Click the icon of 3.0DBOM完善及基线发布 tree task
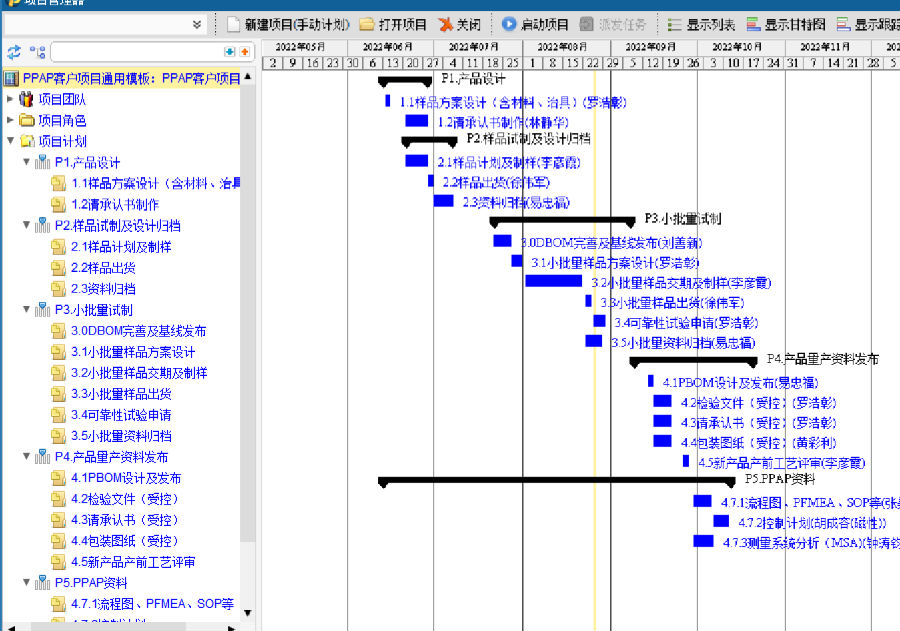The width and height of the screenshot is (900, 631). click(x=59, y=331)
